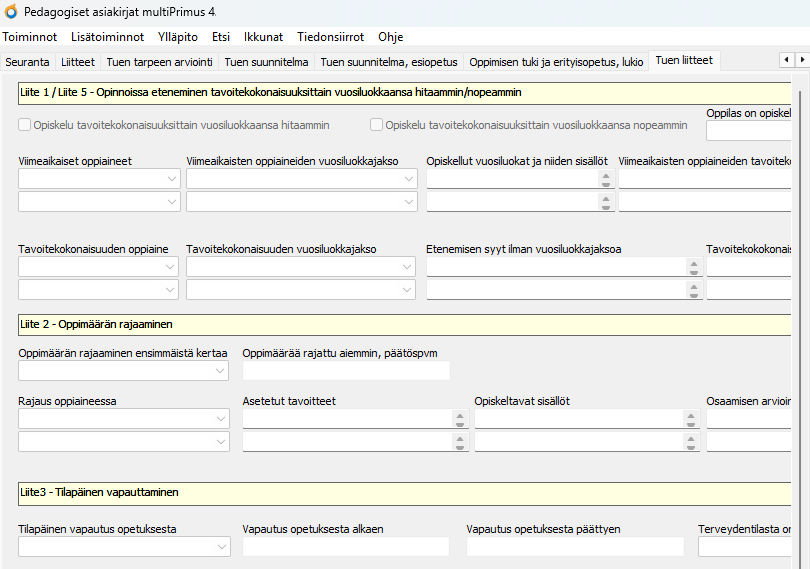Focus the Oppimäärää rajattu aiemmin päätöspvm field
Screen dimensions: 810x569
coord(345,371)
